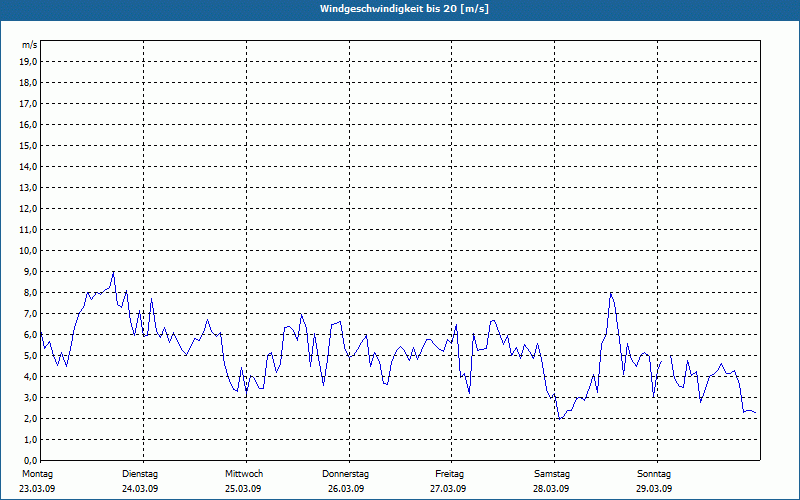Screen dimensions: 800x500
Task: Click the 5,0 y-axis label
Action: point(30,355)
